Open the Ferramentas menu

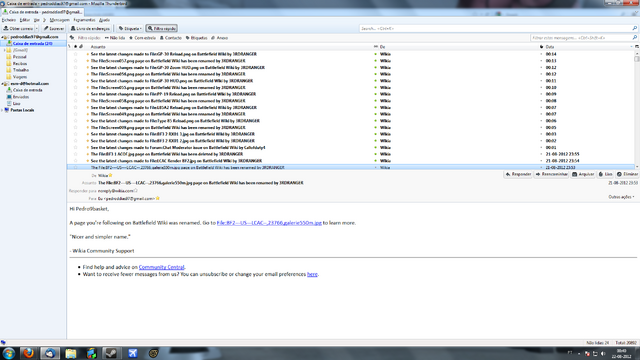(x=84, y=20)
